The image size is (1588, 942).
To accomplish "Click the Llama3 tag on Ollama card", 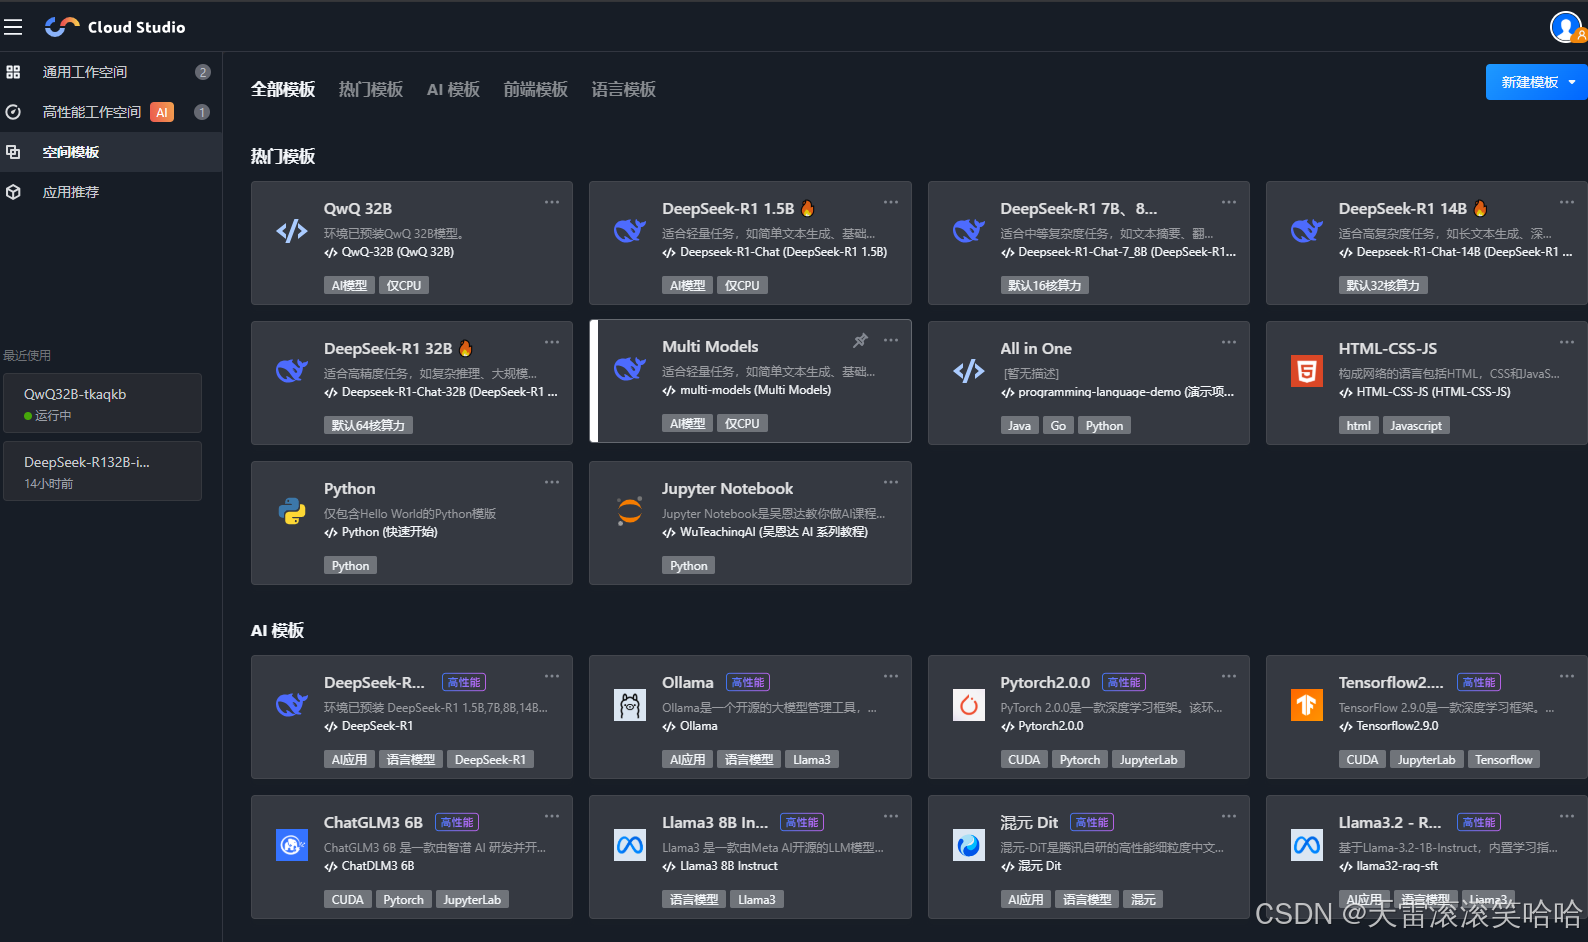I will (x=812, y=760).
